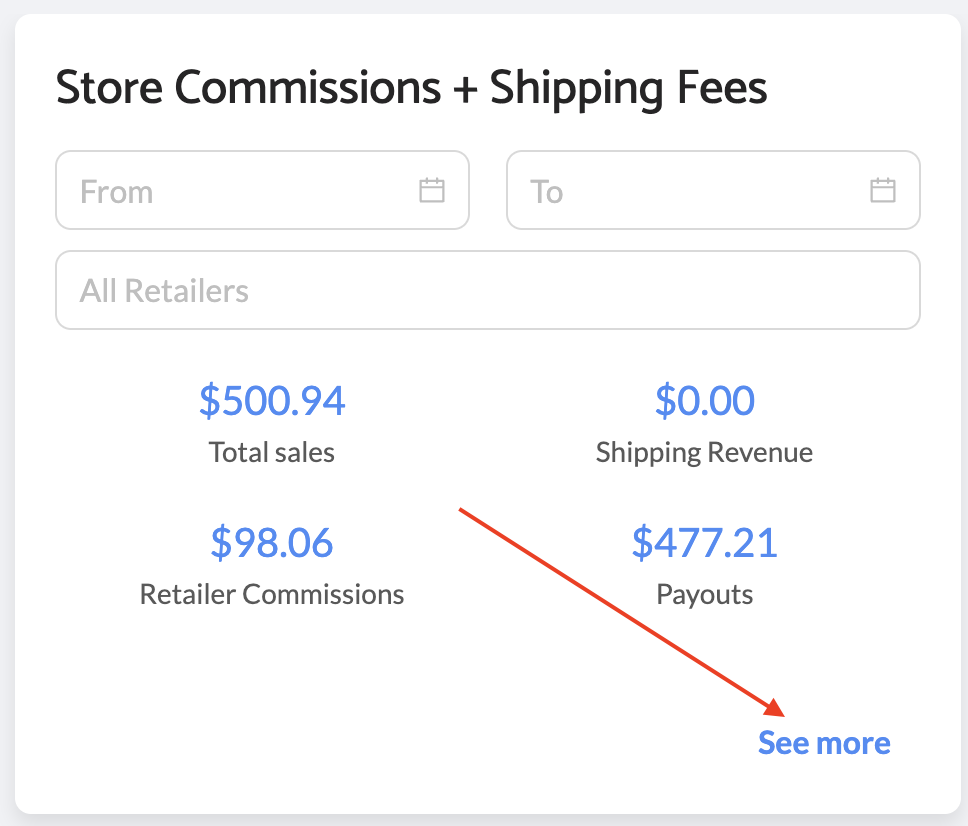Select the $0.00 shipping revenue amount
The width and height of the screenshot is (968, 826).
click(x=704, y=400)
